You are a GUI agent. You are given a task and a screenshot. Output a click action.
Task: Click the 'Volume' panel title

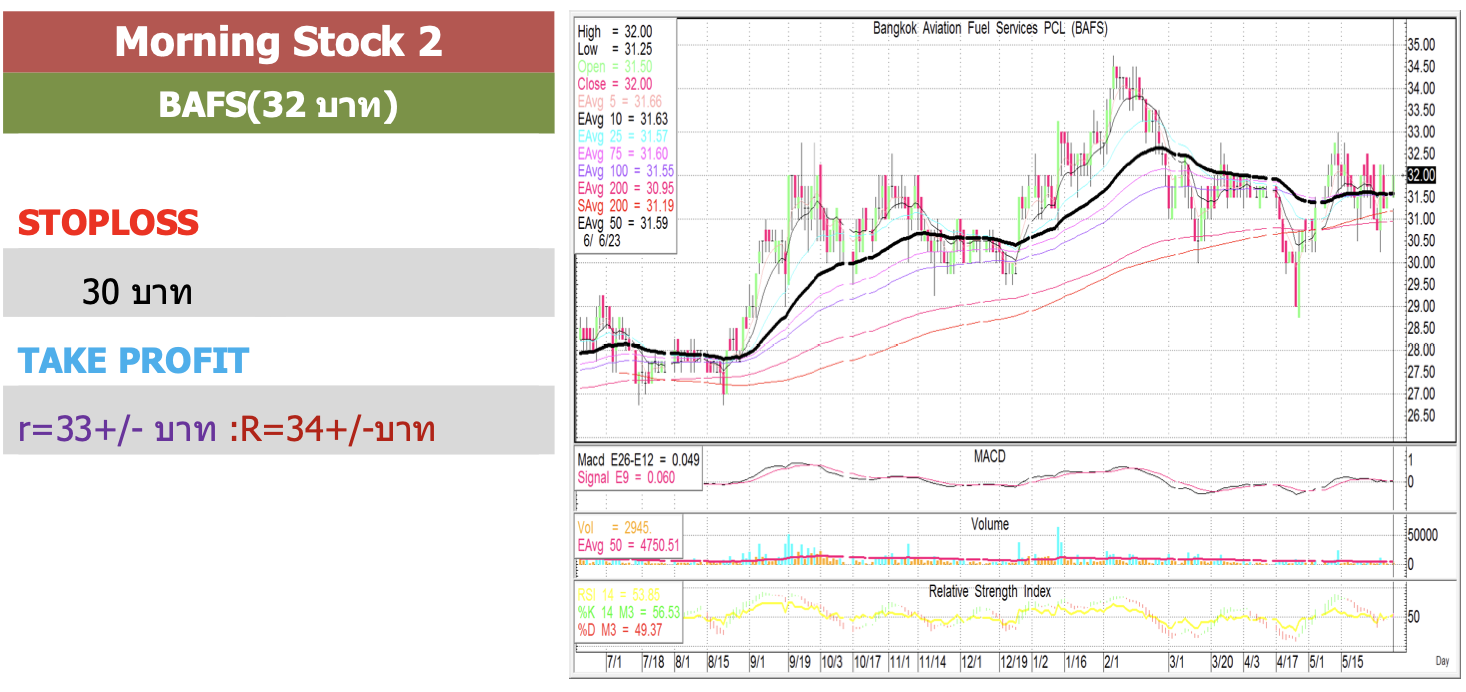tap(989, 524)
